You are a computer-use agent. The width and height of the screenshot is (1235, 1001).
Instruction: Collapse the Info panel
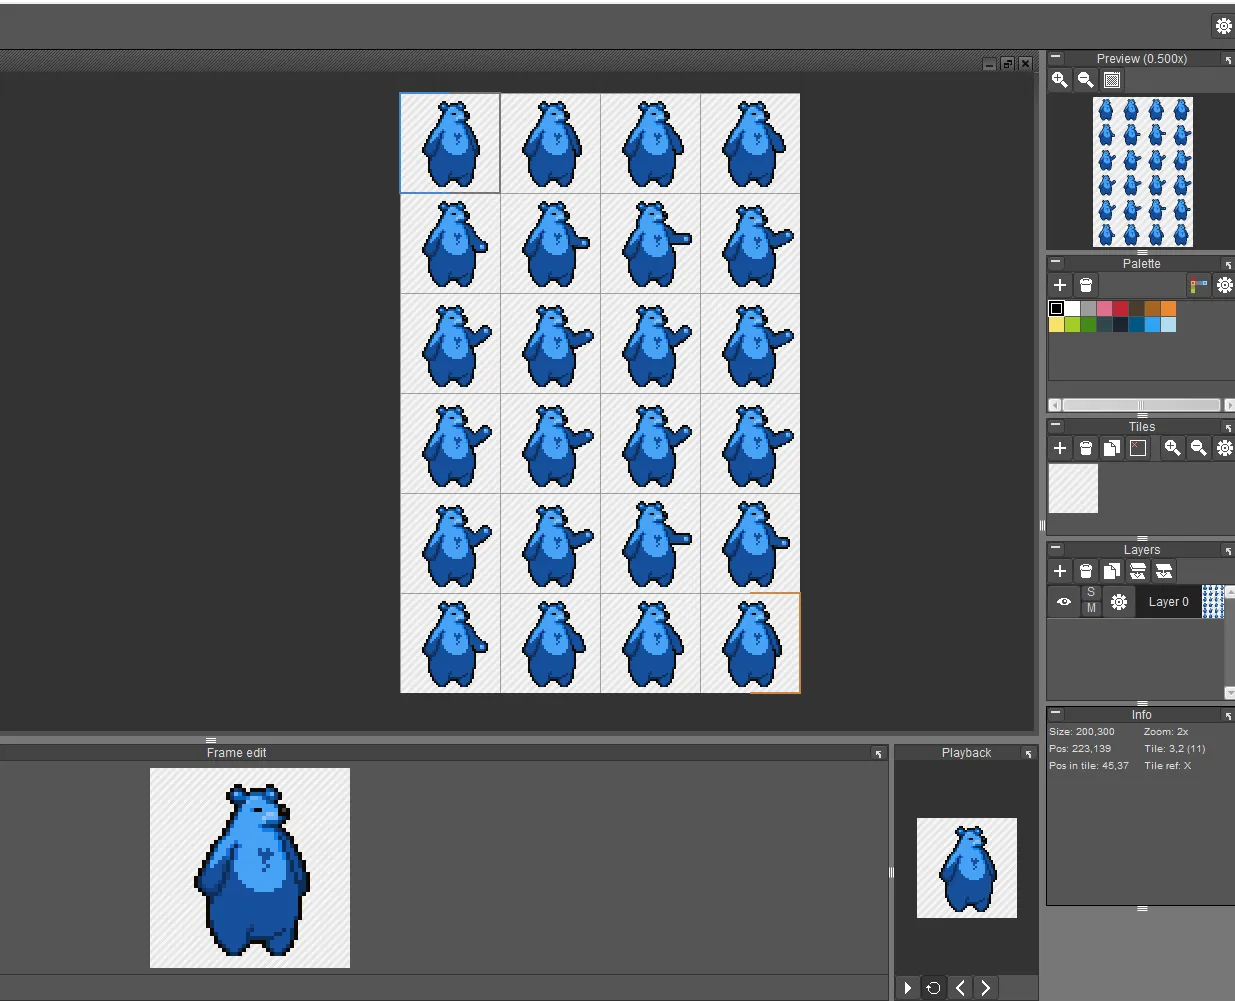point(1055,714)
